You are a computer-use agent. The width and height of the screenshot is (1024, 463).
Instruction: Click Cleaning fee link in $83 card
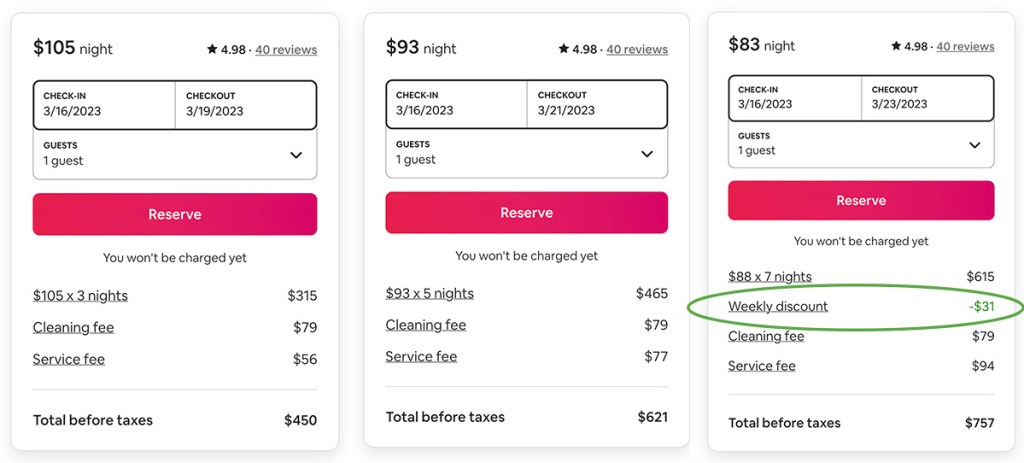(x=766, y=337)
